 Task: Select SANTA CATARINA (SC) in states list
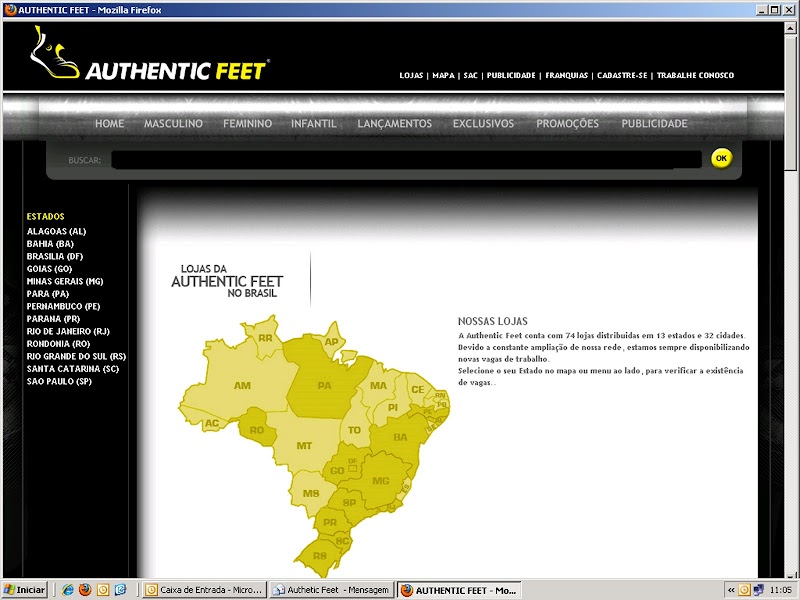72,369
